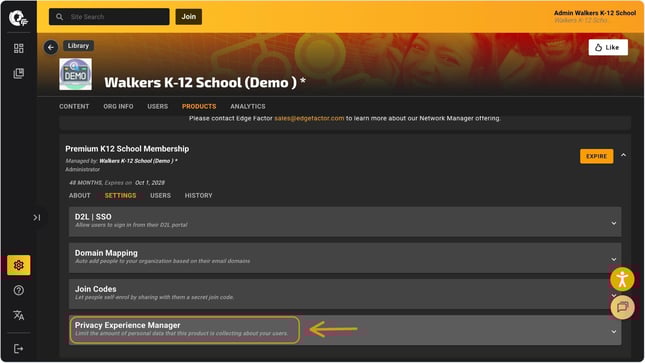Click the Like button
The width and height of the screenshot is (645, 363).
pyautogui.click(x=608, y=47)
